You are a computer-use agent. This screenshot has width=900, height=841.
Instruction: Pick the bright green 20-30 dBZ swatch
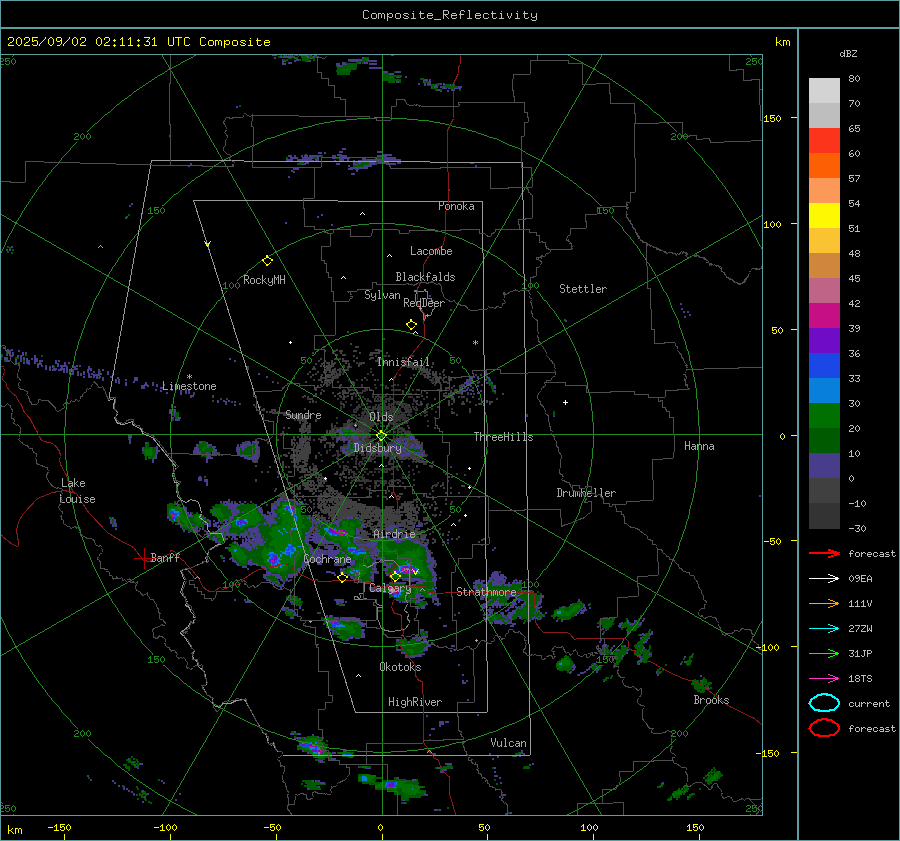pos(824,416)
